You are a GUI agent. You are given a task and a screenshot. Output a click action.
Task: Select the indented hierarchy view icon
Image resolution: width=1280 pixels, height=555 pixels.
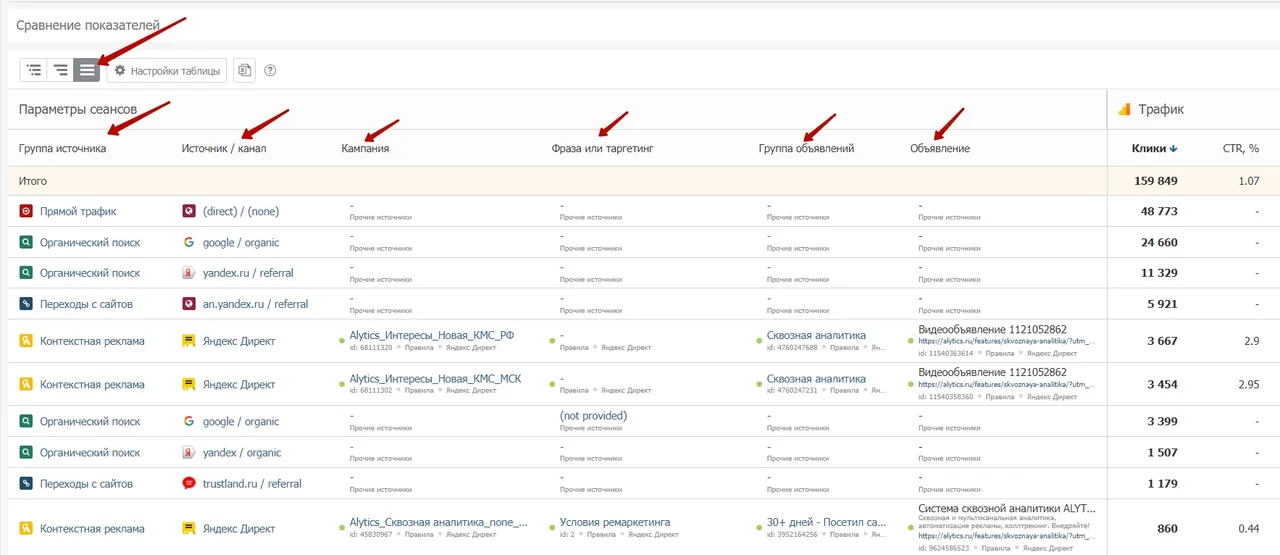(60, 70)
